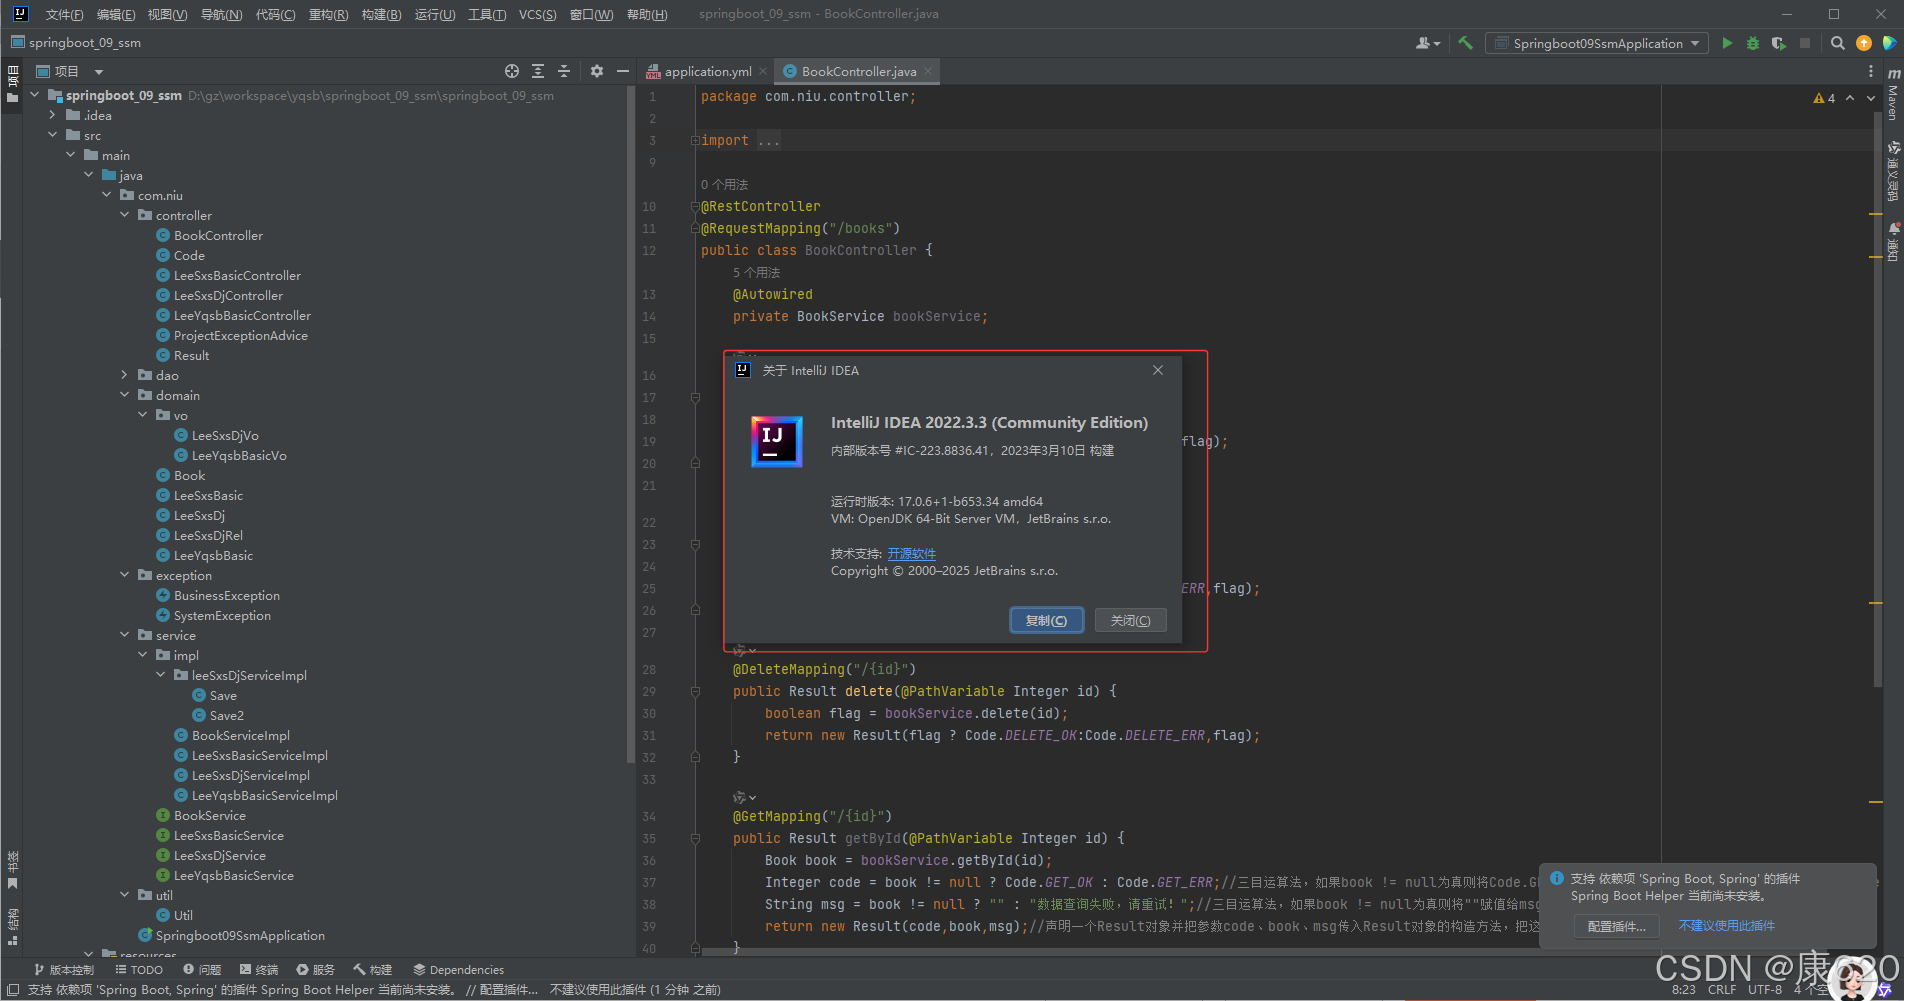Viewport: 1905px width, 1001px height.
Task: Jump to previous highlighted error arrow
Action: coord(1850,98)
